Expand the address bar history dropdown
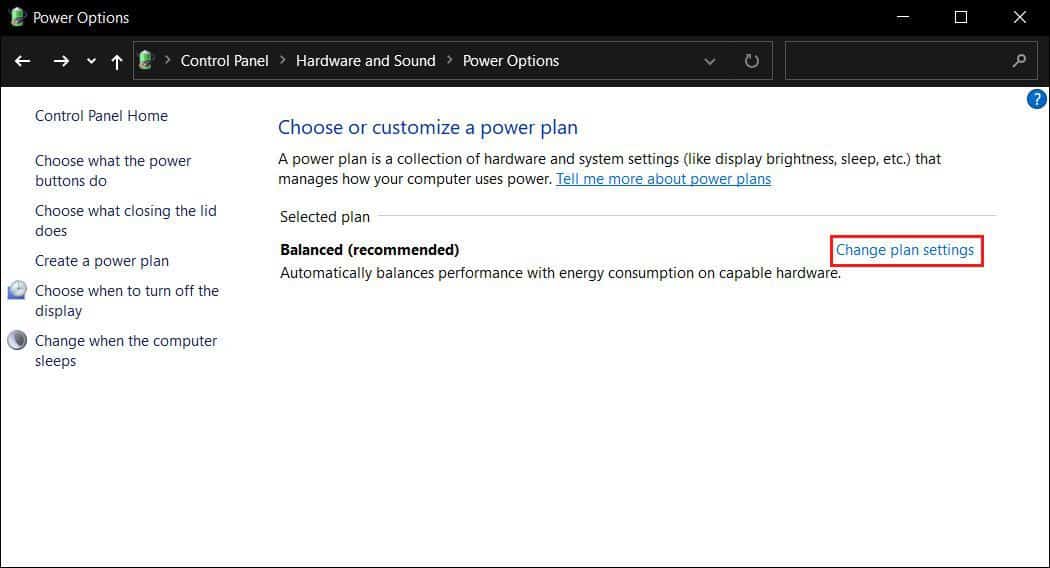Viewport: 1050px width, 568px height. tap(710, 61)
